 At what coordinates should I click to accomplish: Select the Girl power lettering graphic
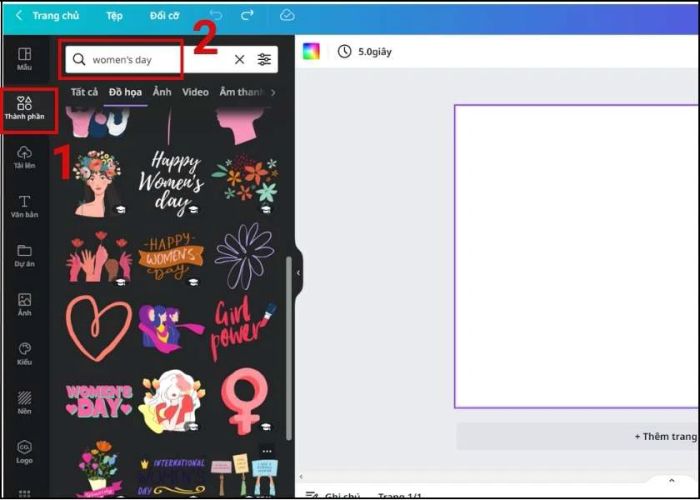[243, 329]
